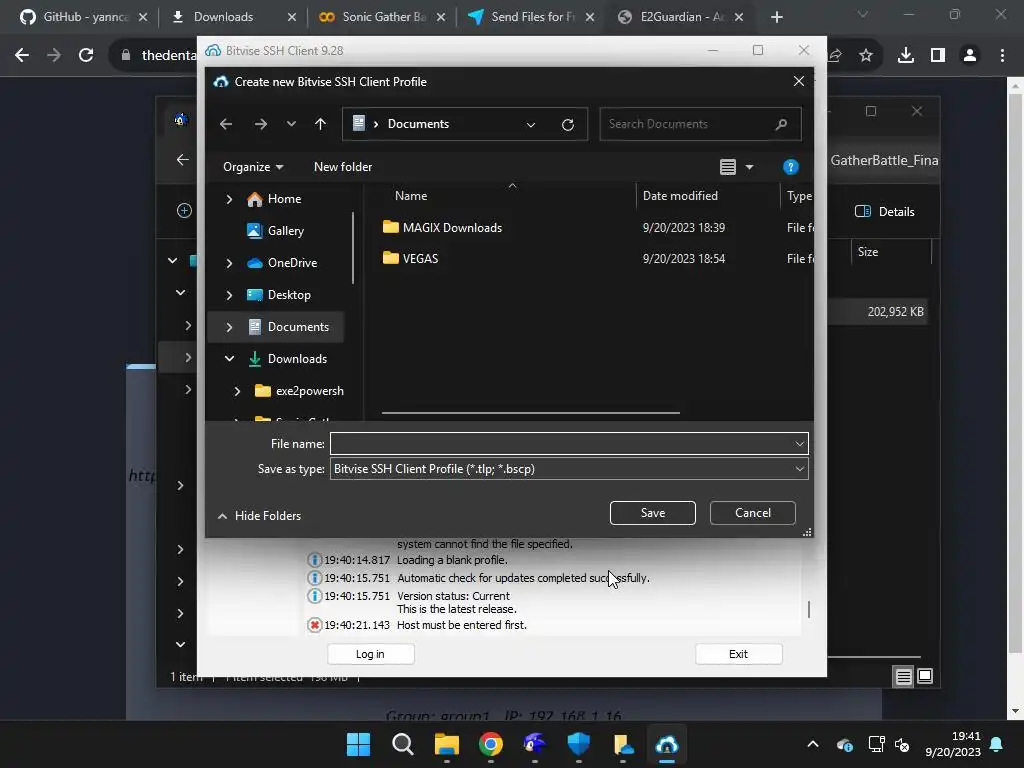This screenshot has height=768, width=1024.
Task: Select OneDrive in navigation pane
Action: (x=292, y=263)
